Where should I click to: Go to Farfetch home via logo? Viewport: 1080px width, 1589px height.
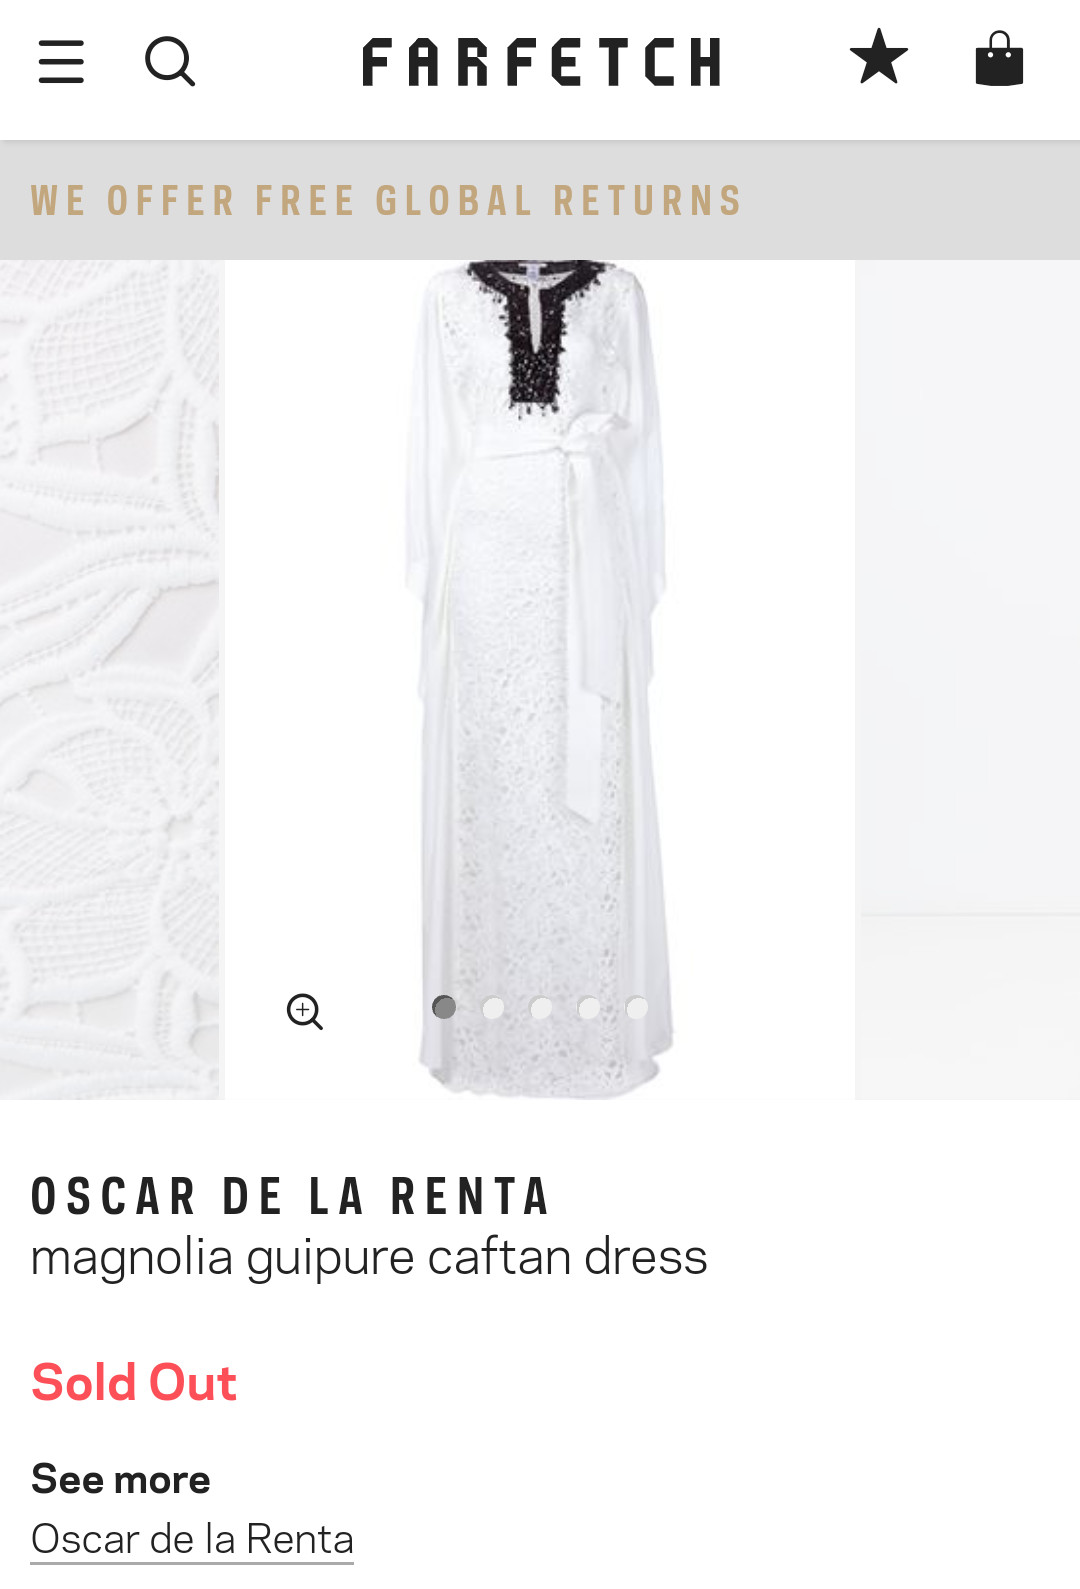pyautogui.click(x=541, y=62)
